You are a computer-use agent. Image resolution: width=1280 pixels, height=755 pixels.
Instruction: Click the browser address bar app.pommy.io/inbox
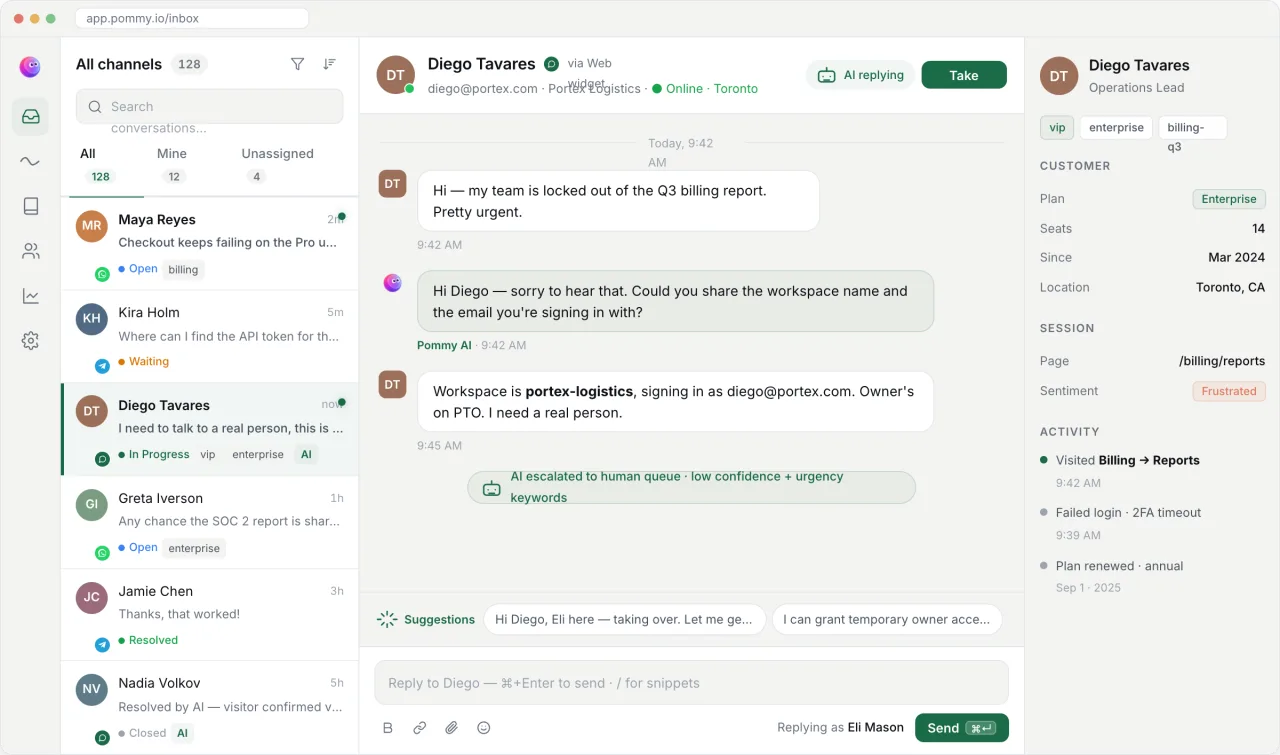(x=192, y=18)
